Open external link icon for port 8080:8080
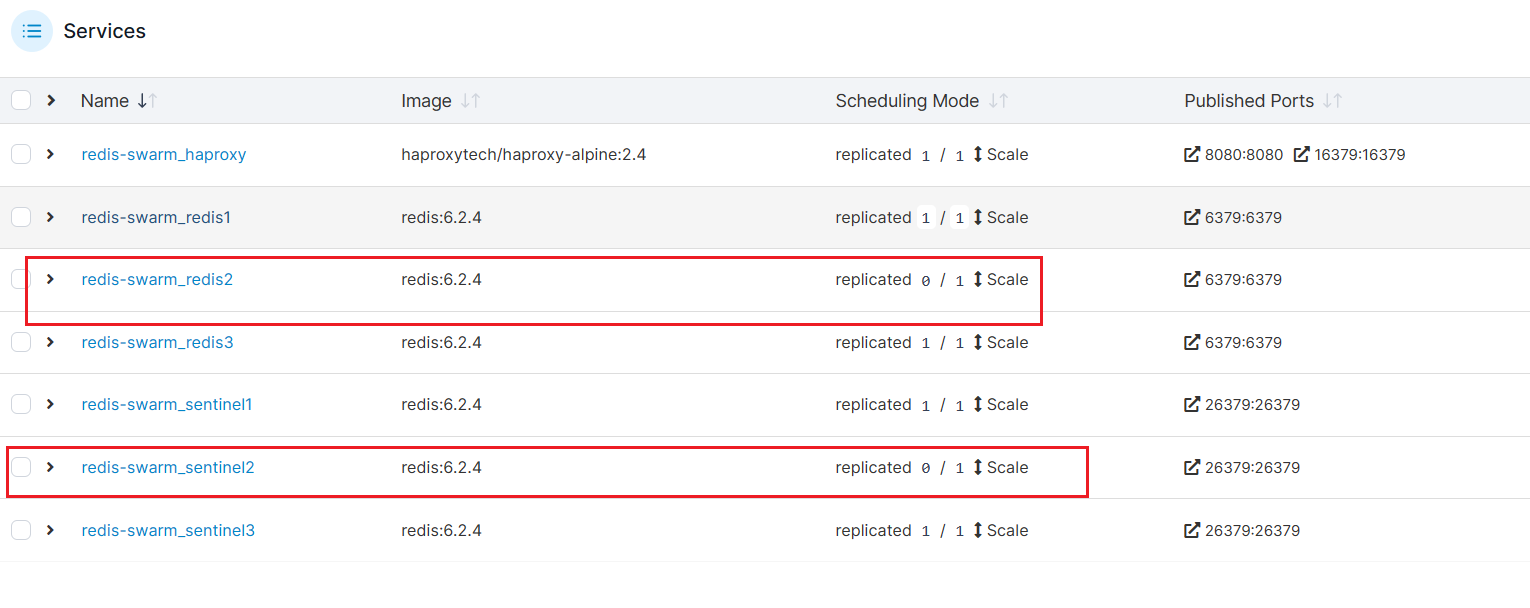The image size is (1530, 608). click(1192, 155)
